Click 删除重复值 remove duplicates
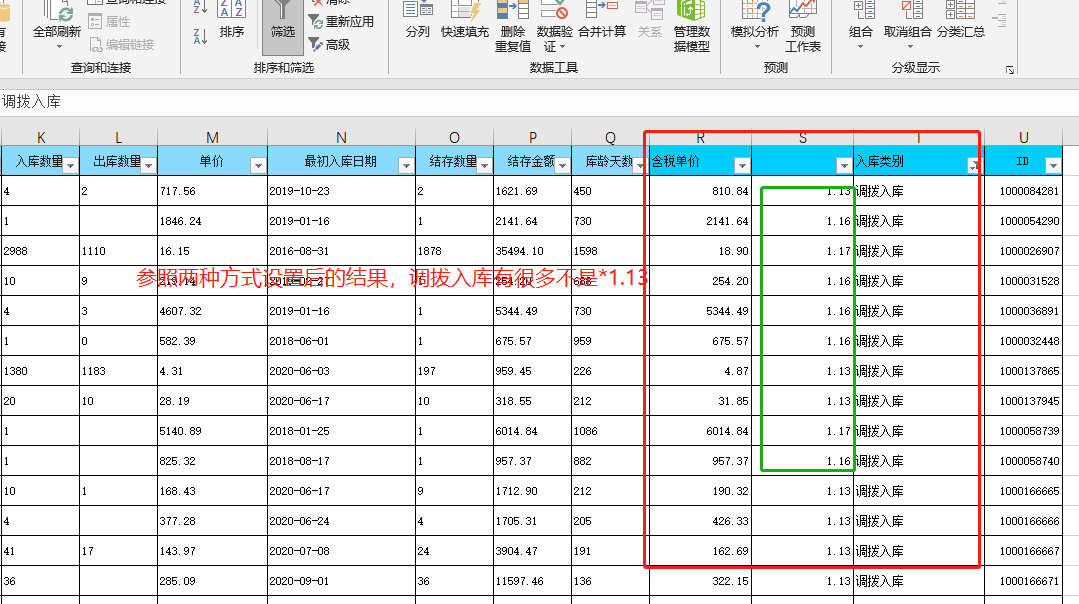Viewport: 1079px width, 604px height. pos(513,26)
